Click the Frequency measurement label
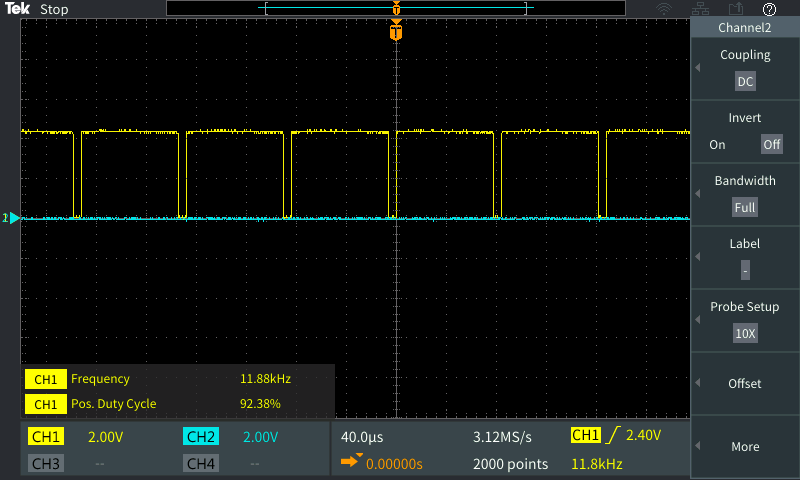 click(x=100, y=379)
